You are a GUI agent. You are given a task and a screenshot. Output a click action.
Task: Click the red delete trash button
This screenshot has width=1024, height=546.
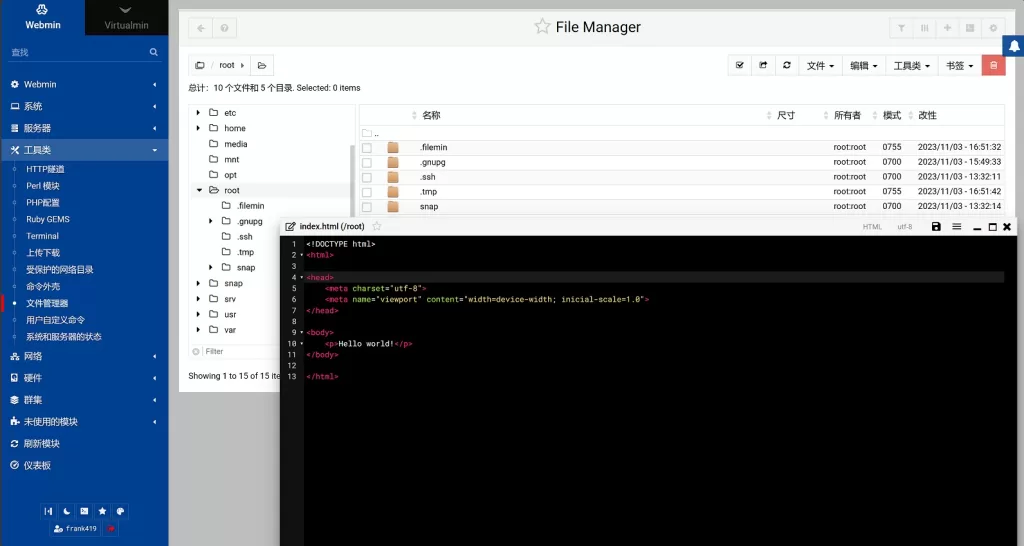coord(993,65)
